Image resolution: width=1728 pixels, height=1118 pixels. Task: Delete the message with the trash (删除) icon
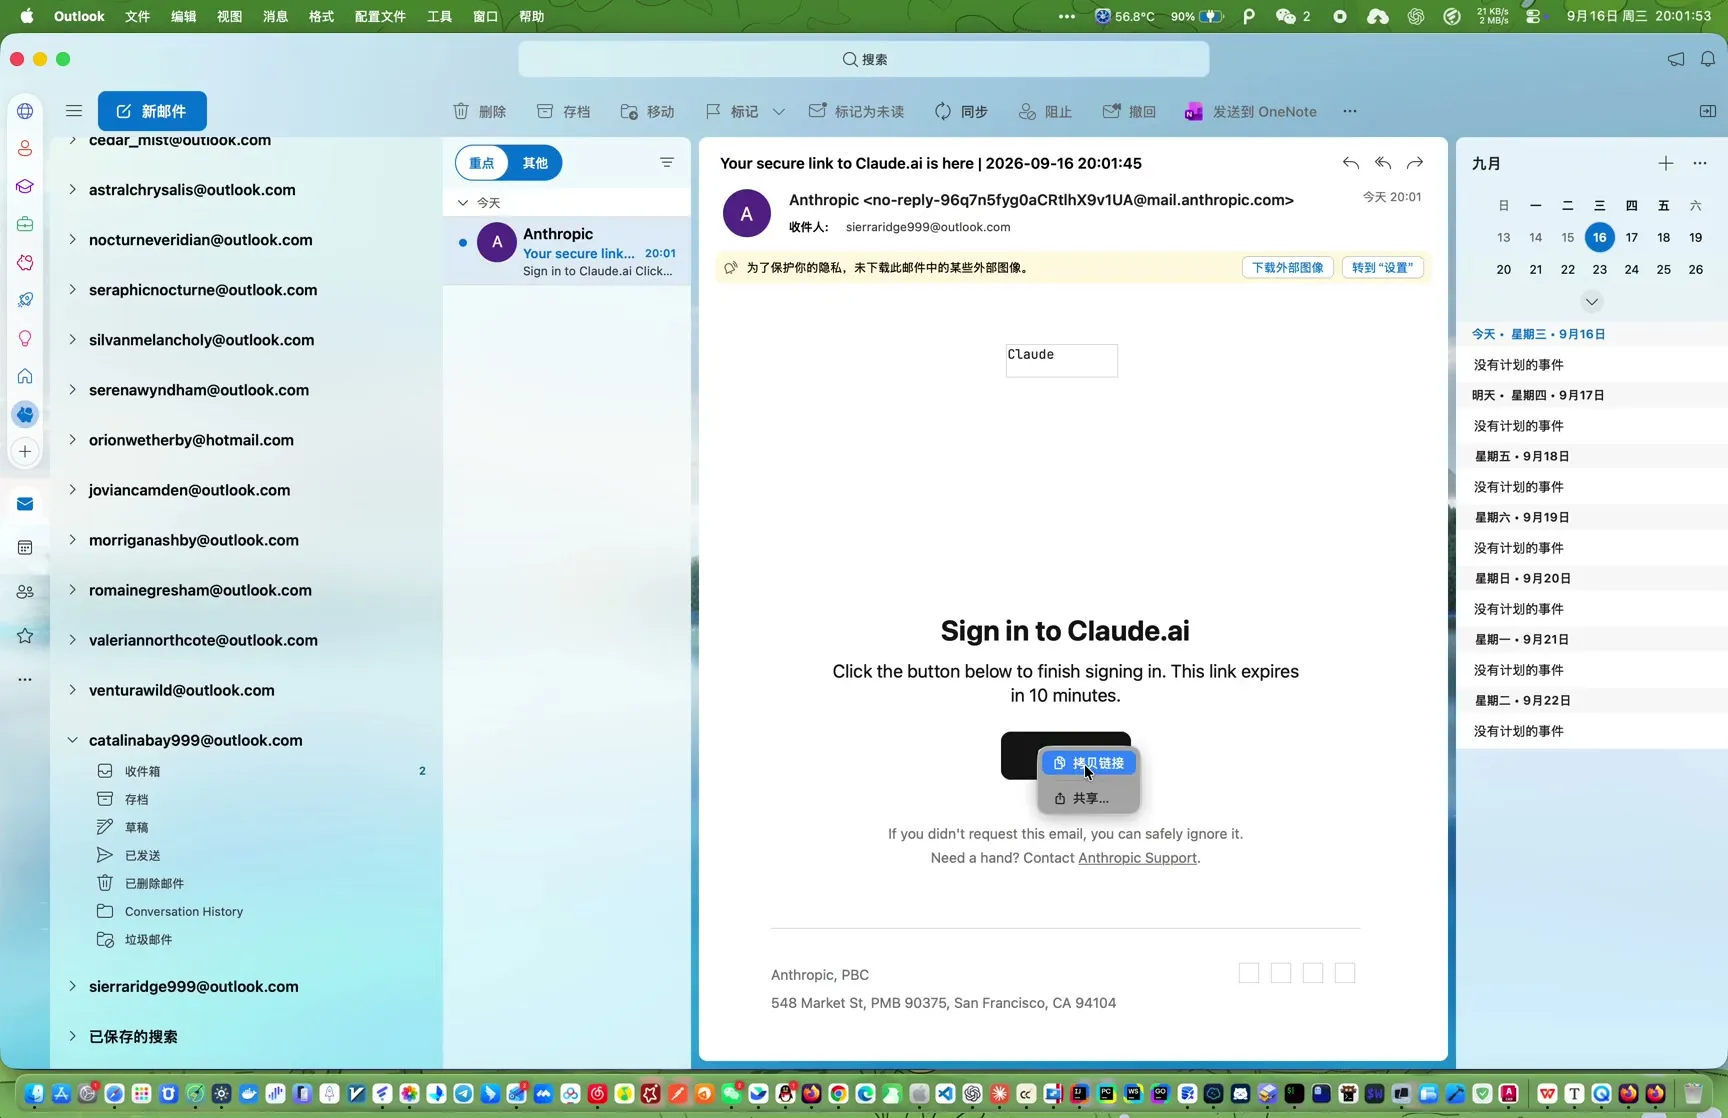tap(479, 111)
